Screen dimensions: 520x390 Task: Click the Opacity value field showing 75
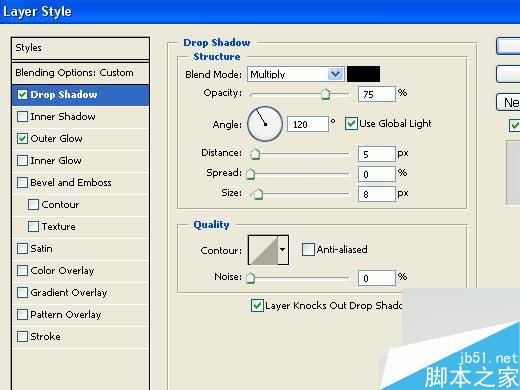[377, 94]
